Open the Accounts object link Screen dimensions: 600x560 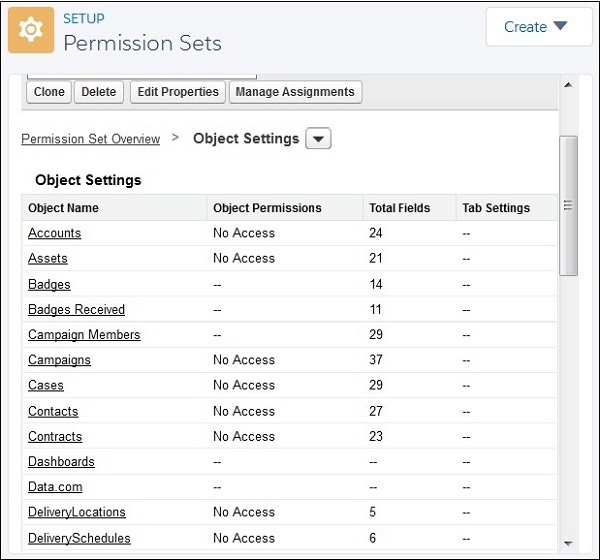pos(55,233)
